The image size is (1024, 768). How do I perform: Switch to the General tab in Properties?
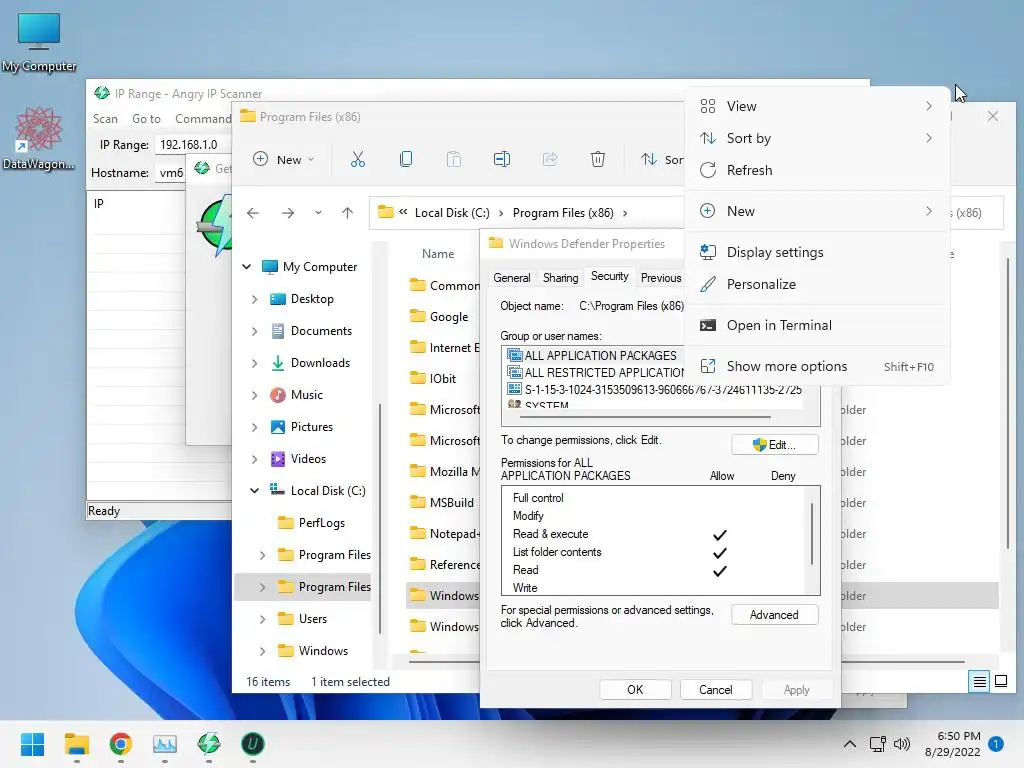click(511, 278)
